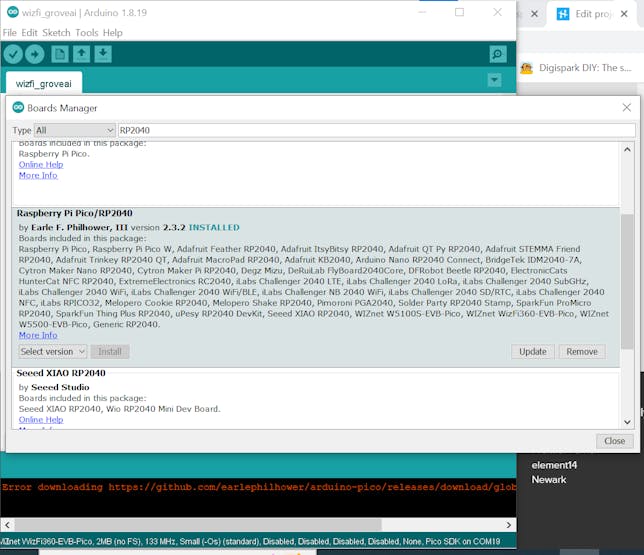Click the boards list scroll down arrow
644x555 pixels.
(x=627, y=422)
